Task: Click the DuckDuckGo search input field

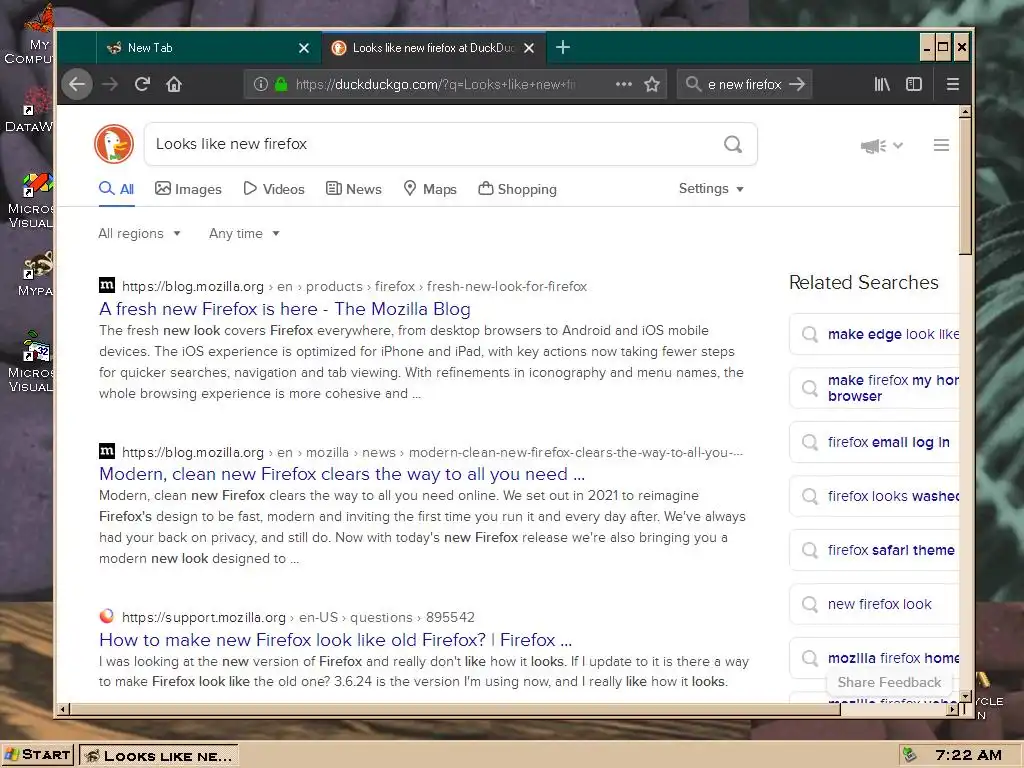Action: (431, 144)
